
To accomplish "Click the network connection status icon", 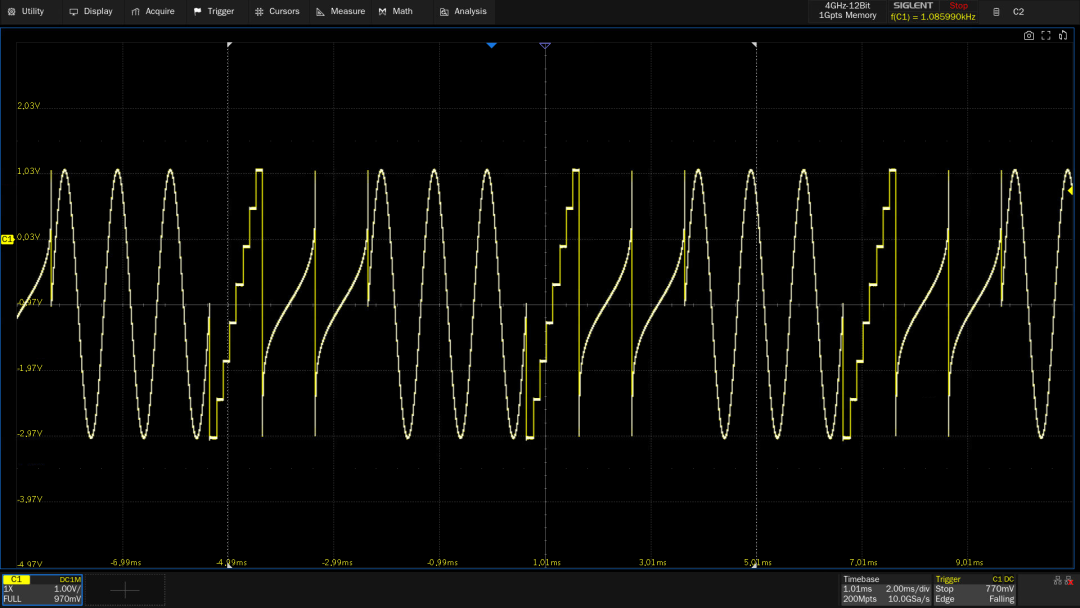I will 1057,581.
